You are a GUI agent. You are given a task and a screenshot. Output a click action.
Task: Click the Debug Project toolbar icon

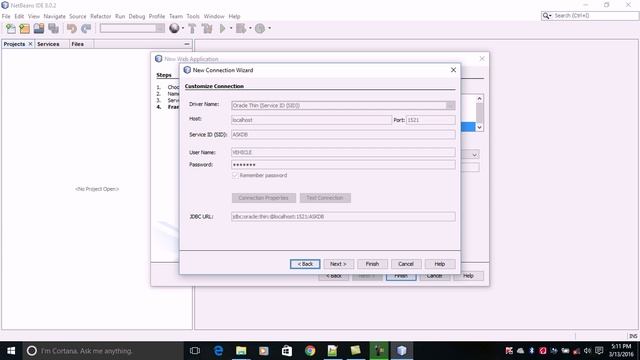[x=241, y=29]
